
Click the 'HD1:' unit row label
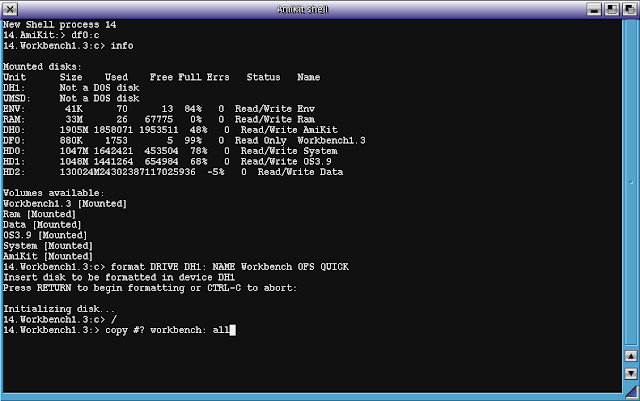click(14, 162)
